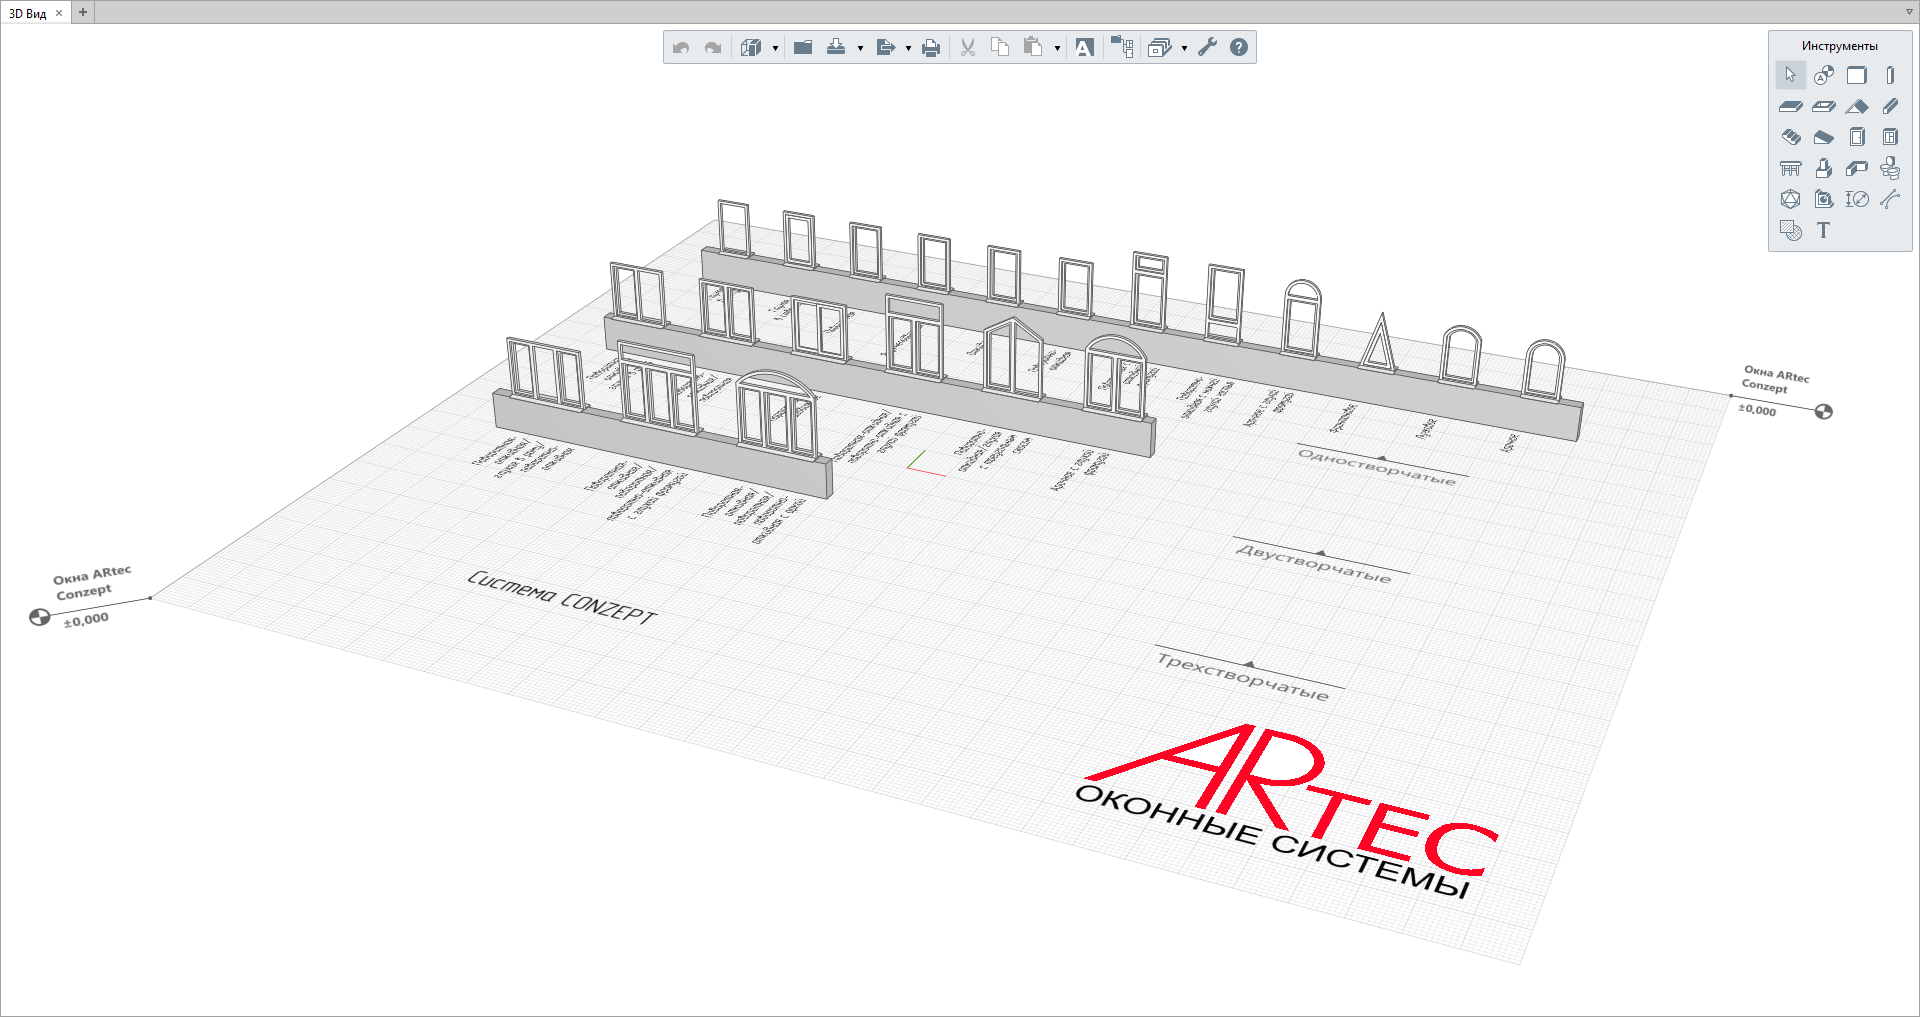Select the Hatch fill tool
Viewport: 1920px width, 1017px height.
1791,231
